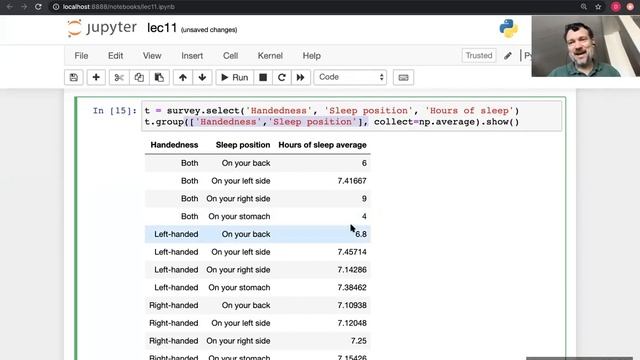Open the Cell menu
The height and width of the screenshot is (360, 640).
pos(230,56)
